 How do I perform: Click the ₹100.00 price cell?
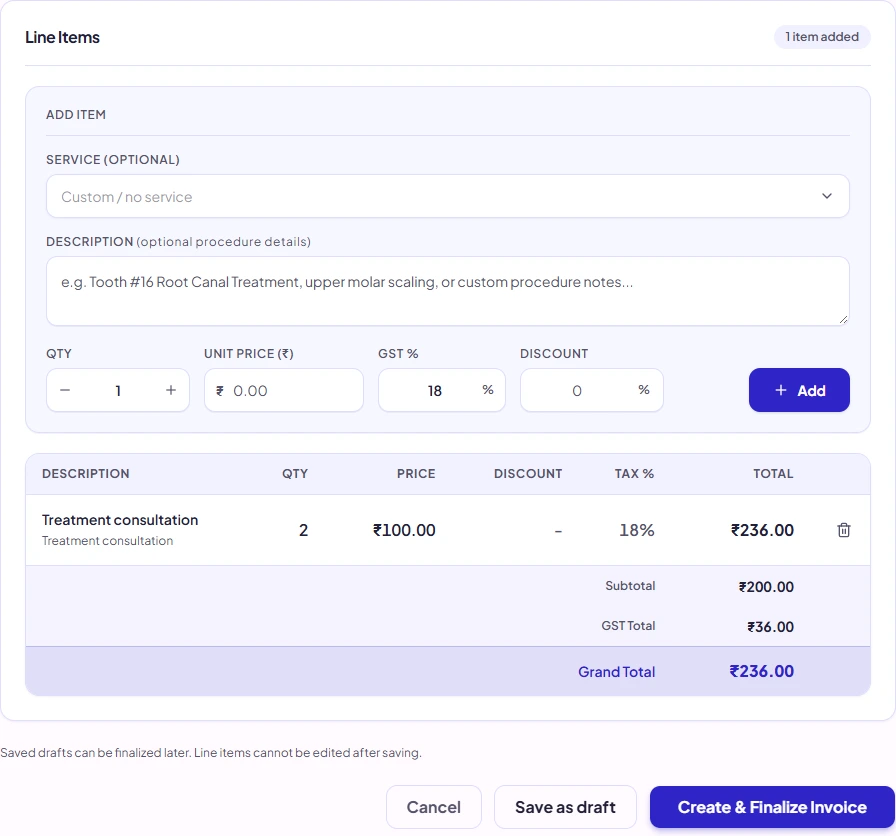[x=404, y=530]
